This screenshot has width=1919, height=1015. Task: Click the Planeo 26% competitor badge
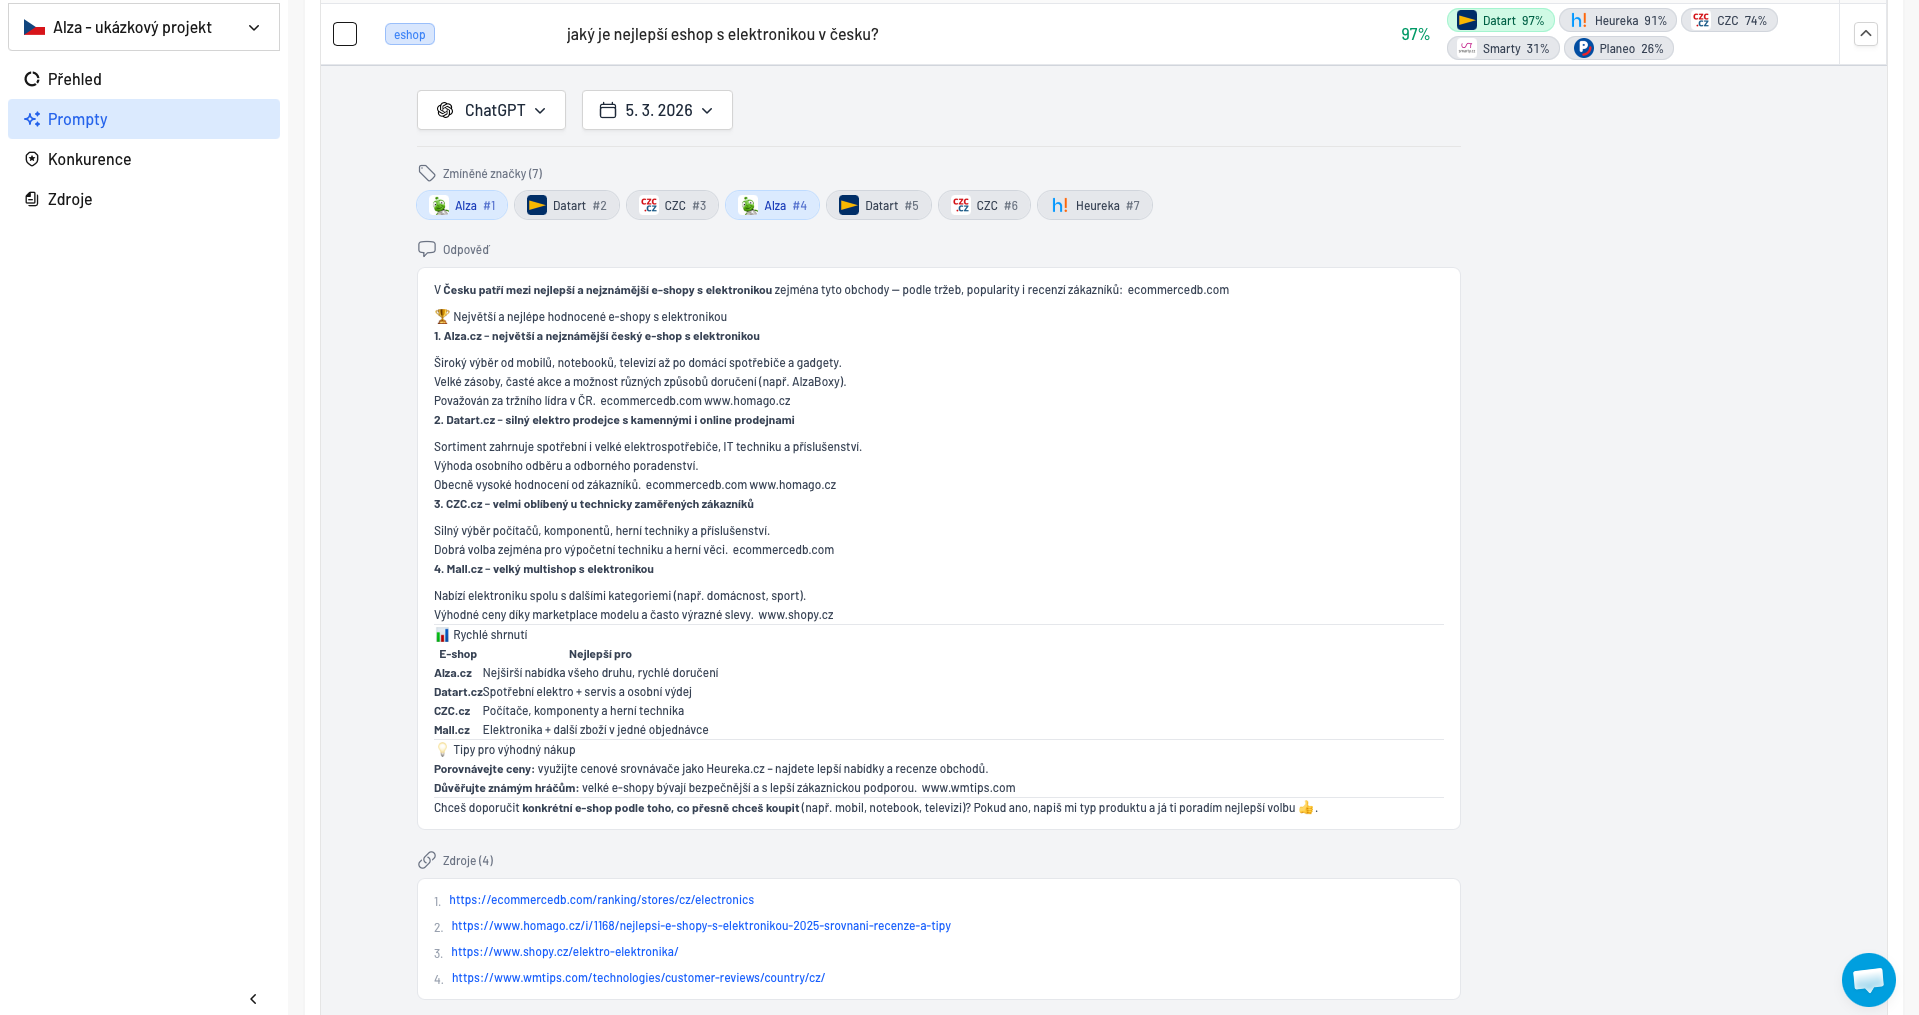(x=1618, y=49)
